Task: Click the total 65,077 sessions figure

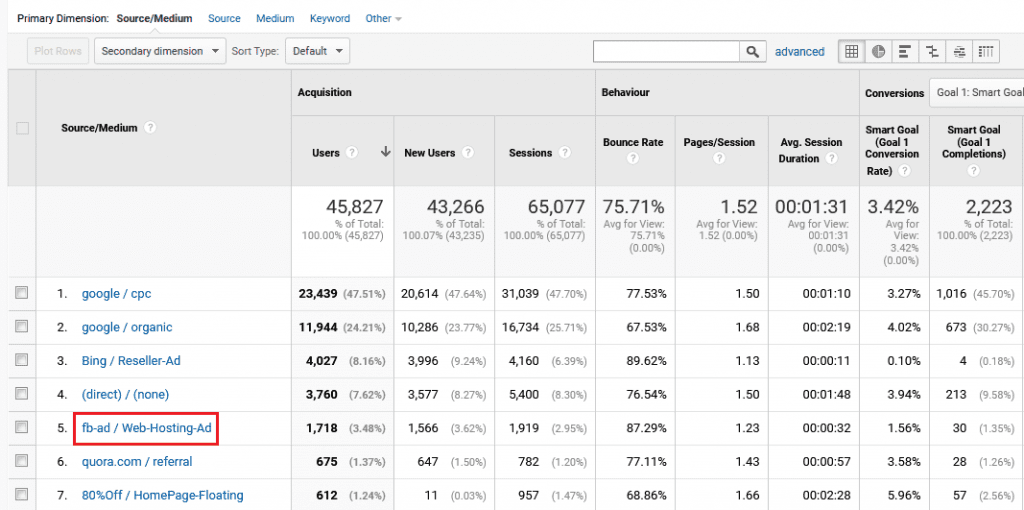Action: [556, 208]
